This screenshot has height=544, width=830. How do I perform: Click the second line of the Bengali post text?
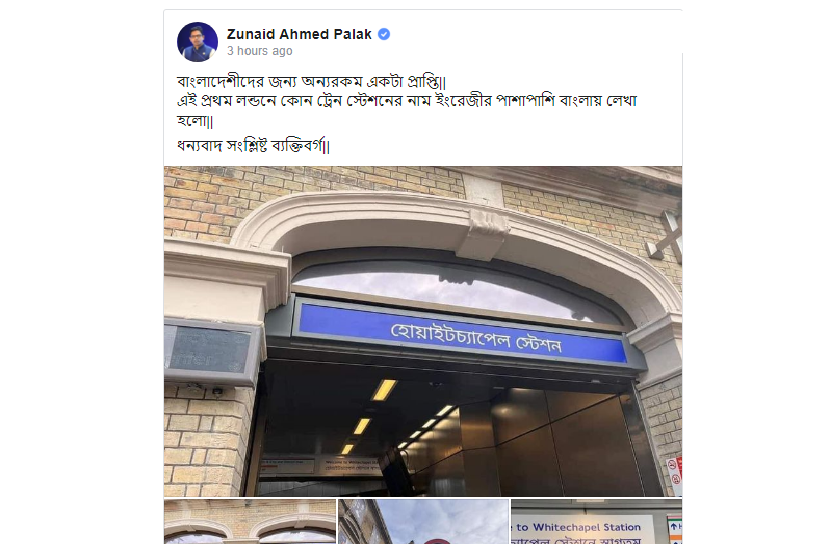tap(407, 101)
